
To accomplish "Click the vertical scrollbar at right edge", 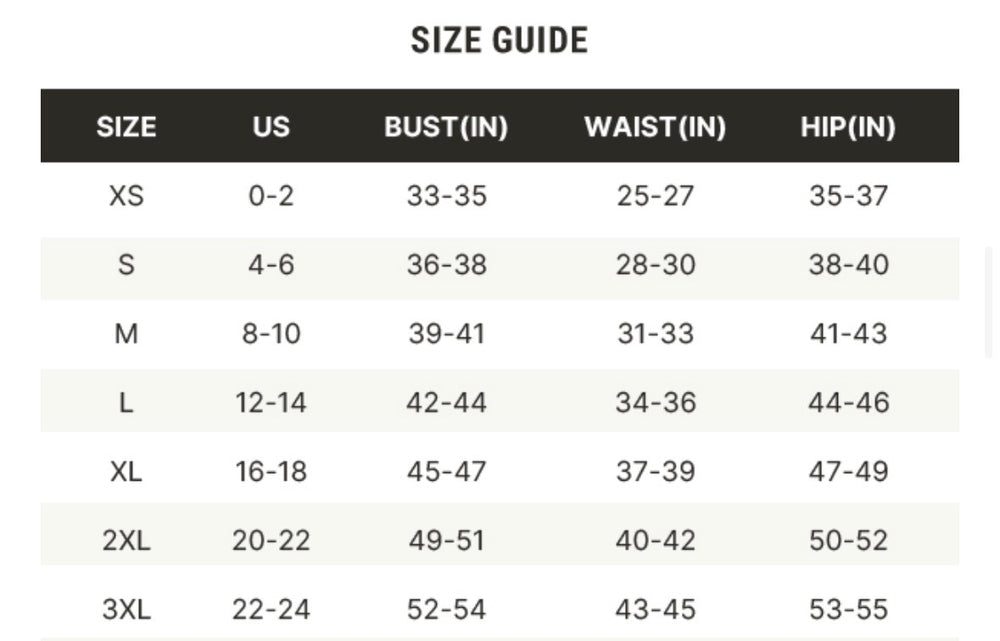I will pyautogui.click(x=989, y=300).
